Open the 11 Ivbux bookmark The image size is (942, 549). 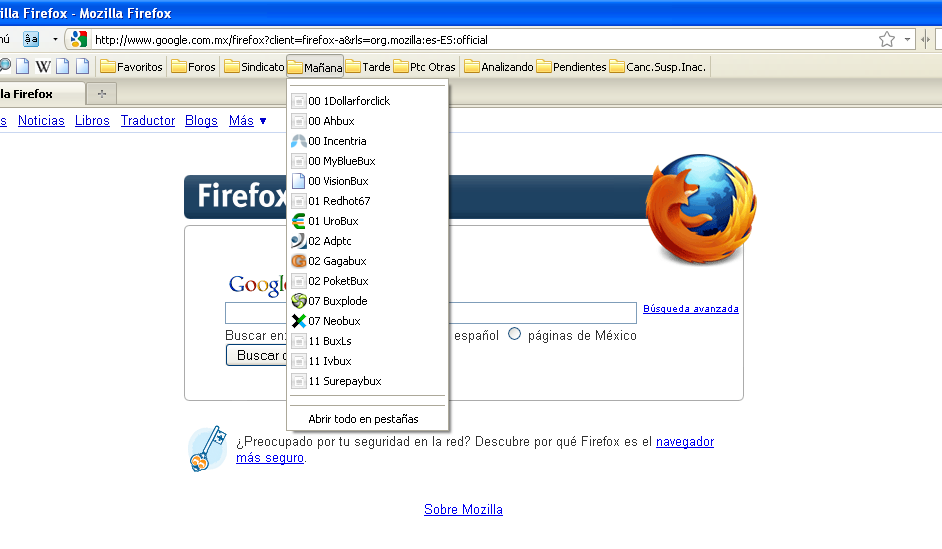coord(368,361)
